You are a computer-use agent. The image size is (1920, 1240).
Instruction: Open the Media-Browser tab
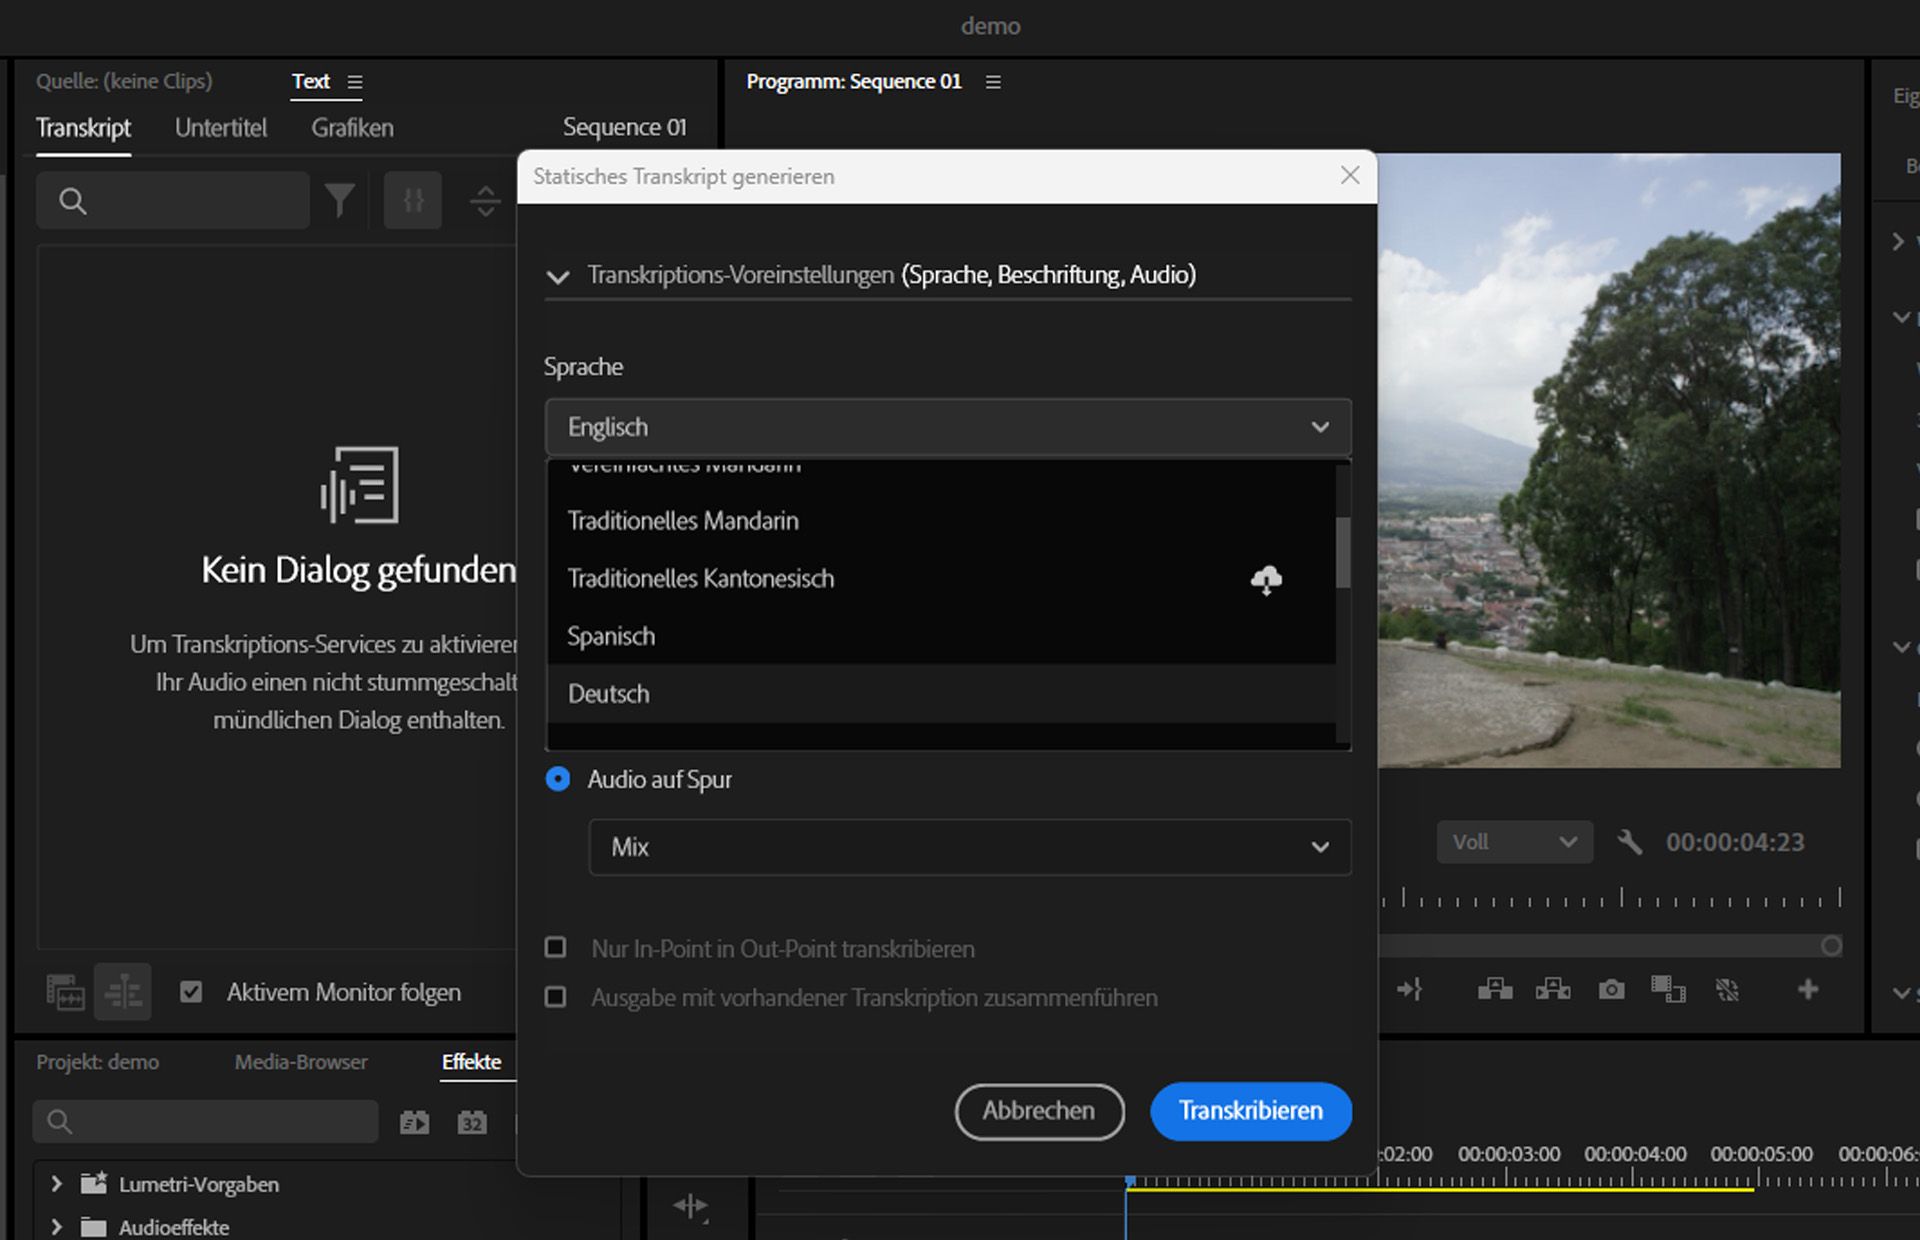pos(300,1062)
